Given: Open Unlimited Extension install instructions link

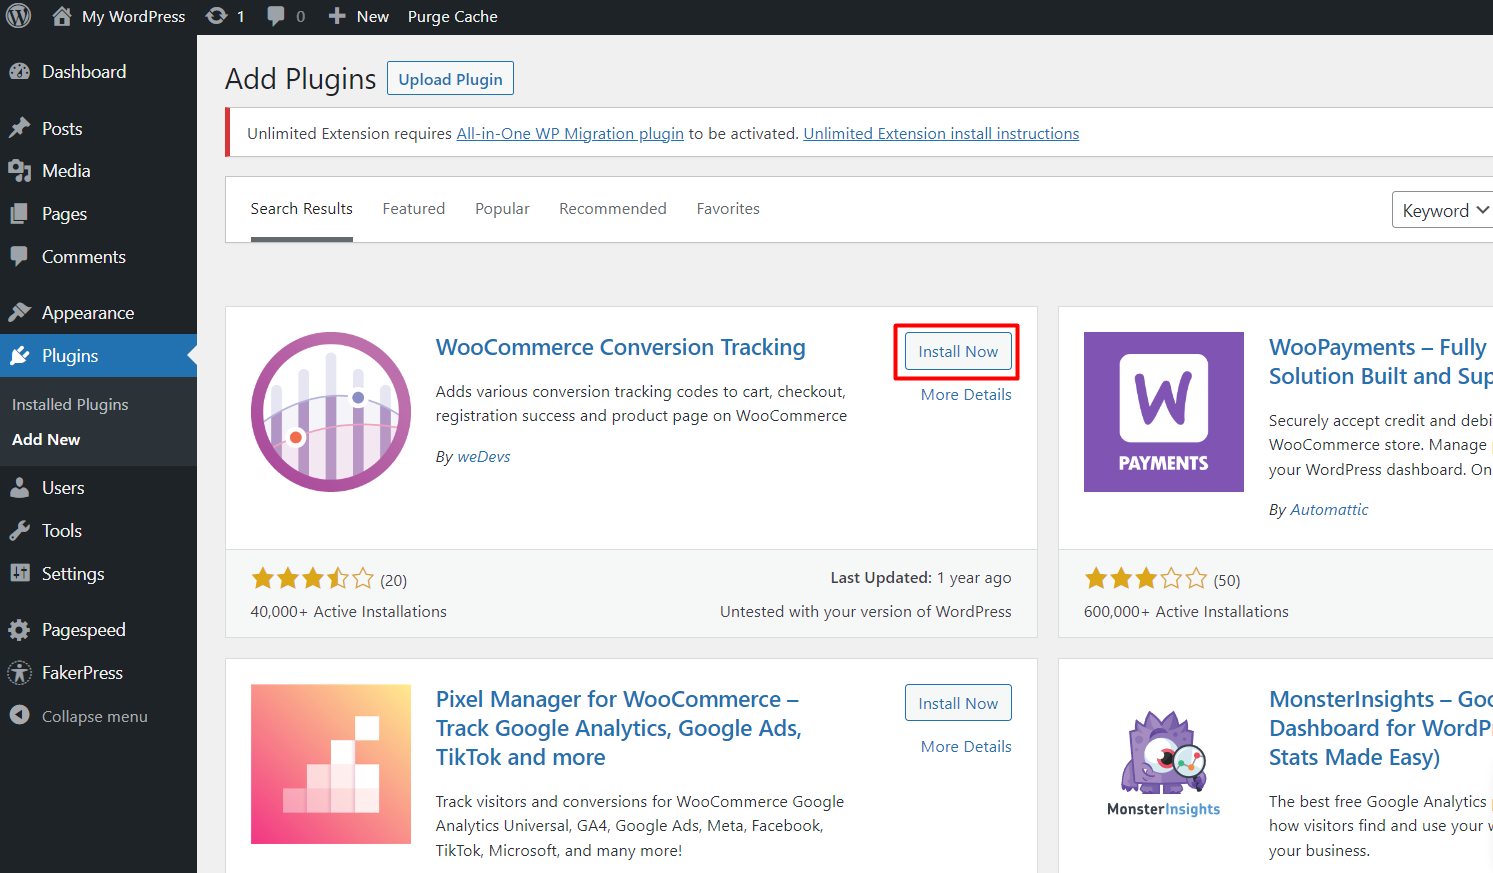Looking at the screenshot, I should 941,134.
